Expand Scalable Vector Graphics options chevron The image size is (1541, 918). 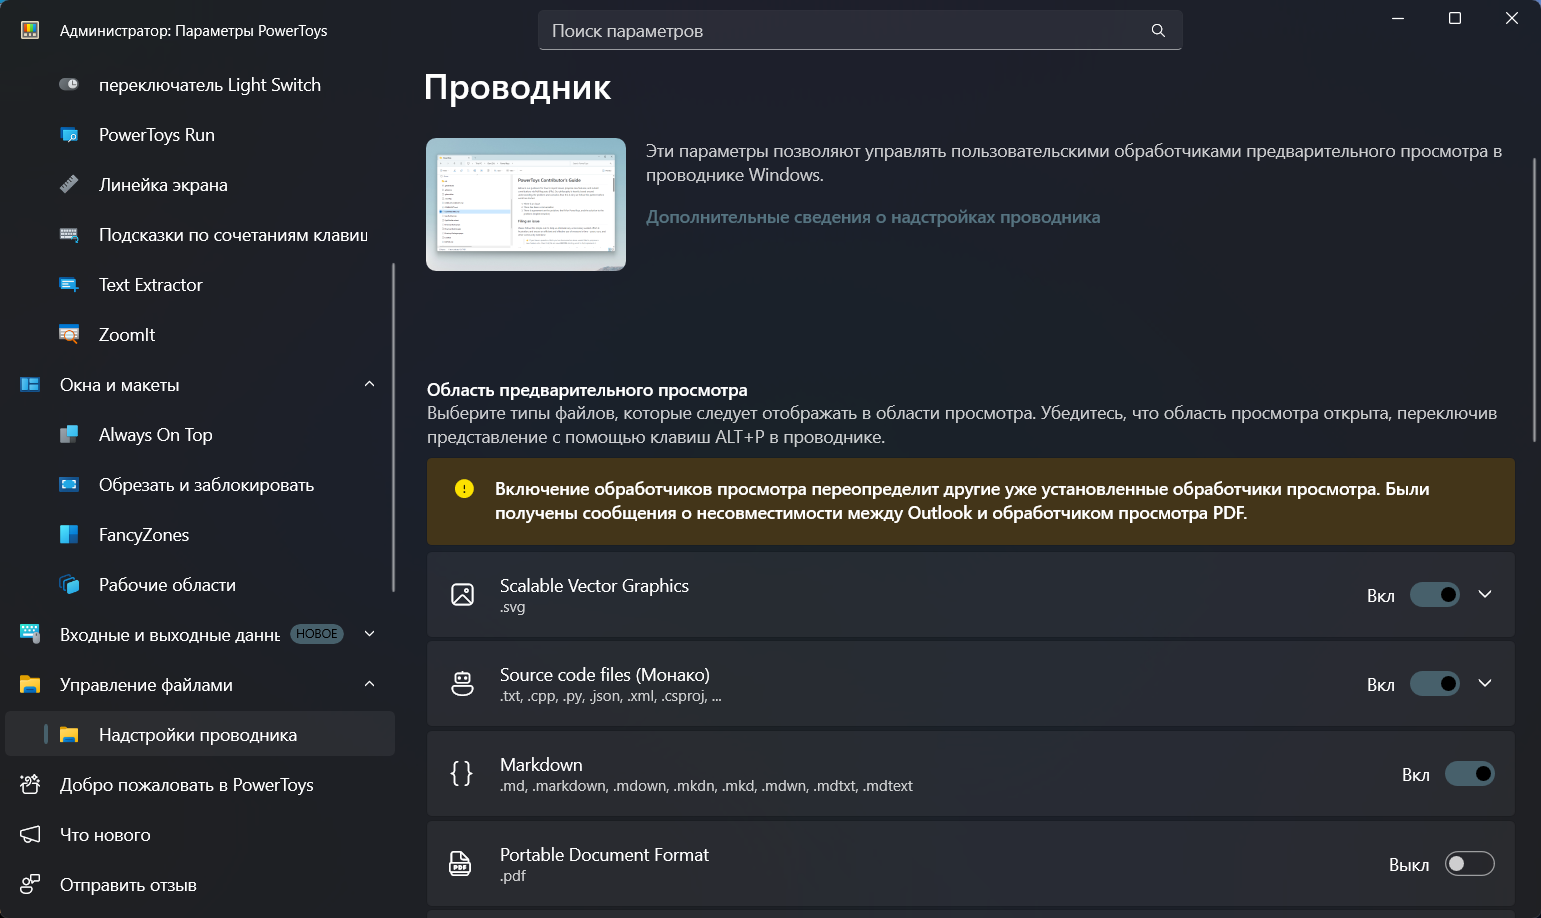click(1485, 595)
